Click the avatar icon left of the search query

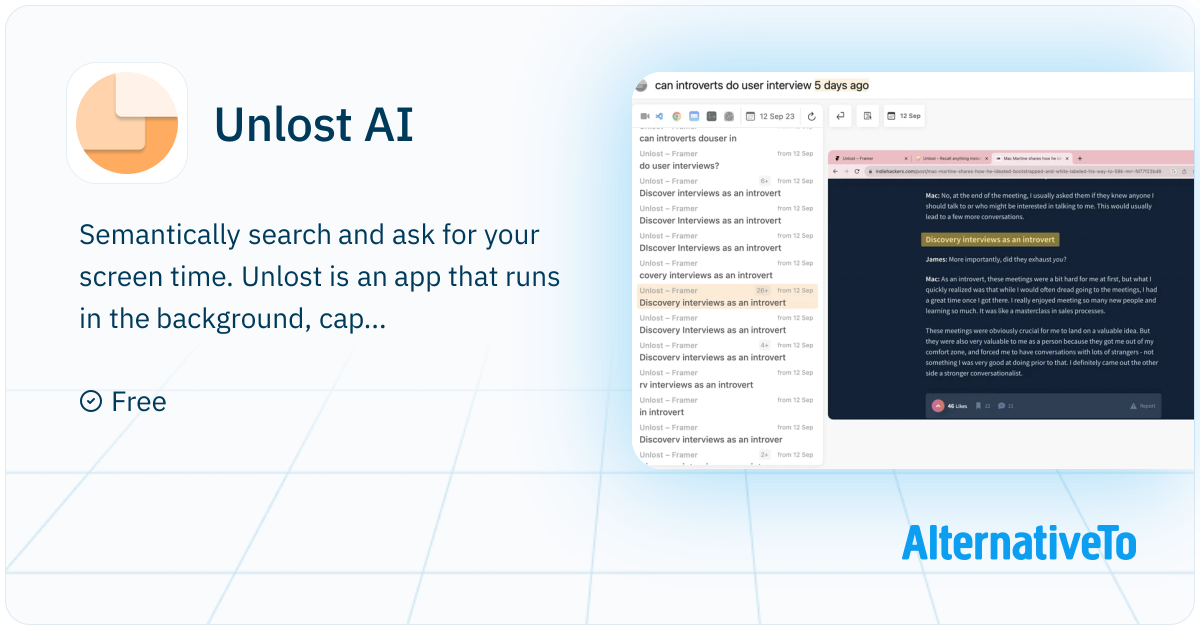point(642,86)
